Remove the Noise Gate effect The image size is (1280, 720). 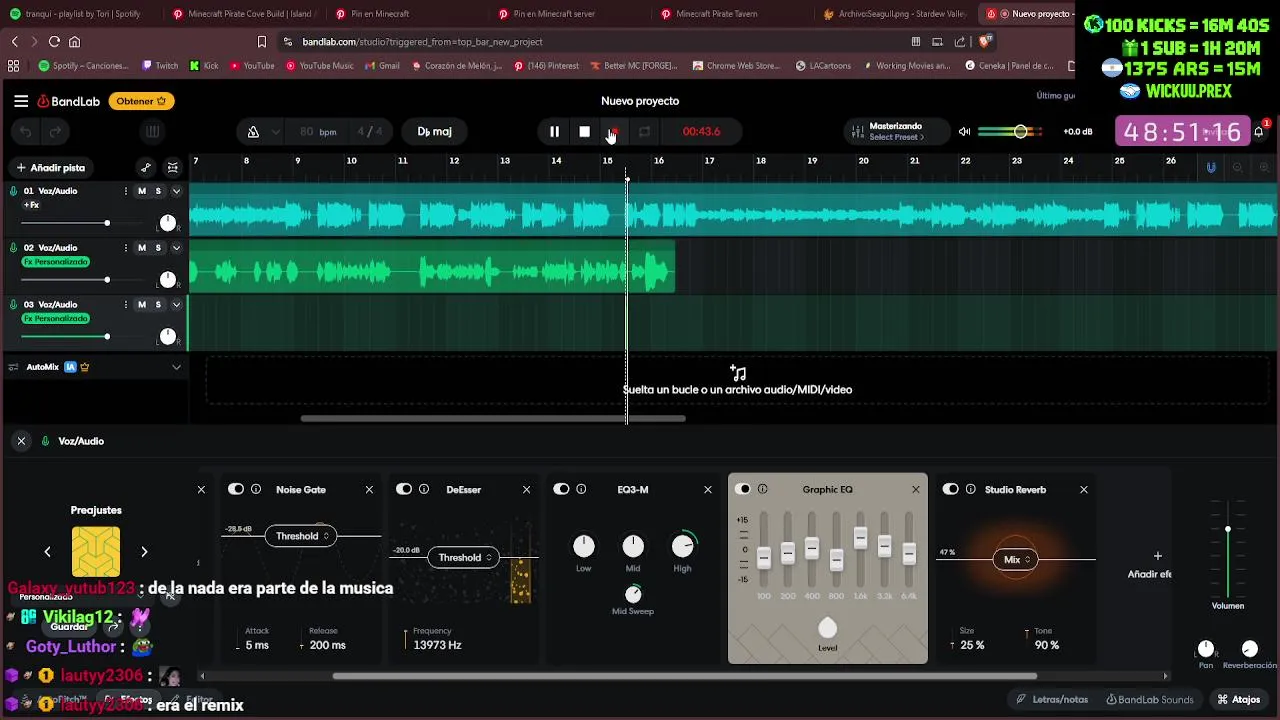(x=369, y=490)
